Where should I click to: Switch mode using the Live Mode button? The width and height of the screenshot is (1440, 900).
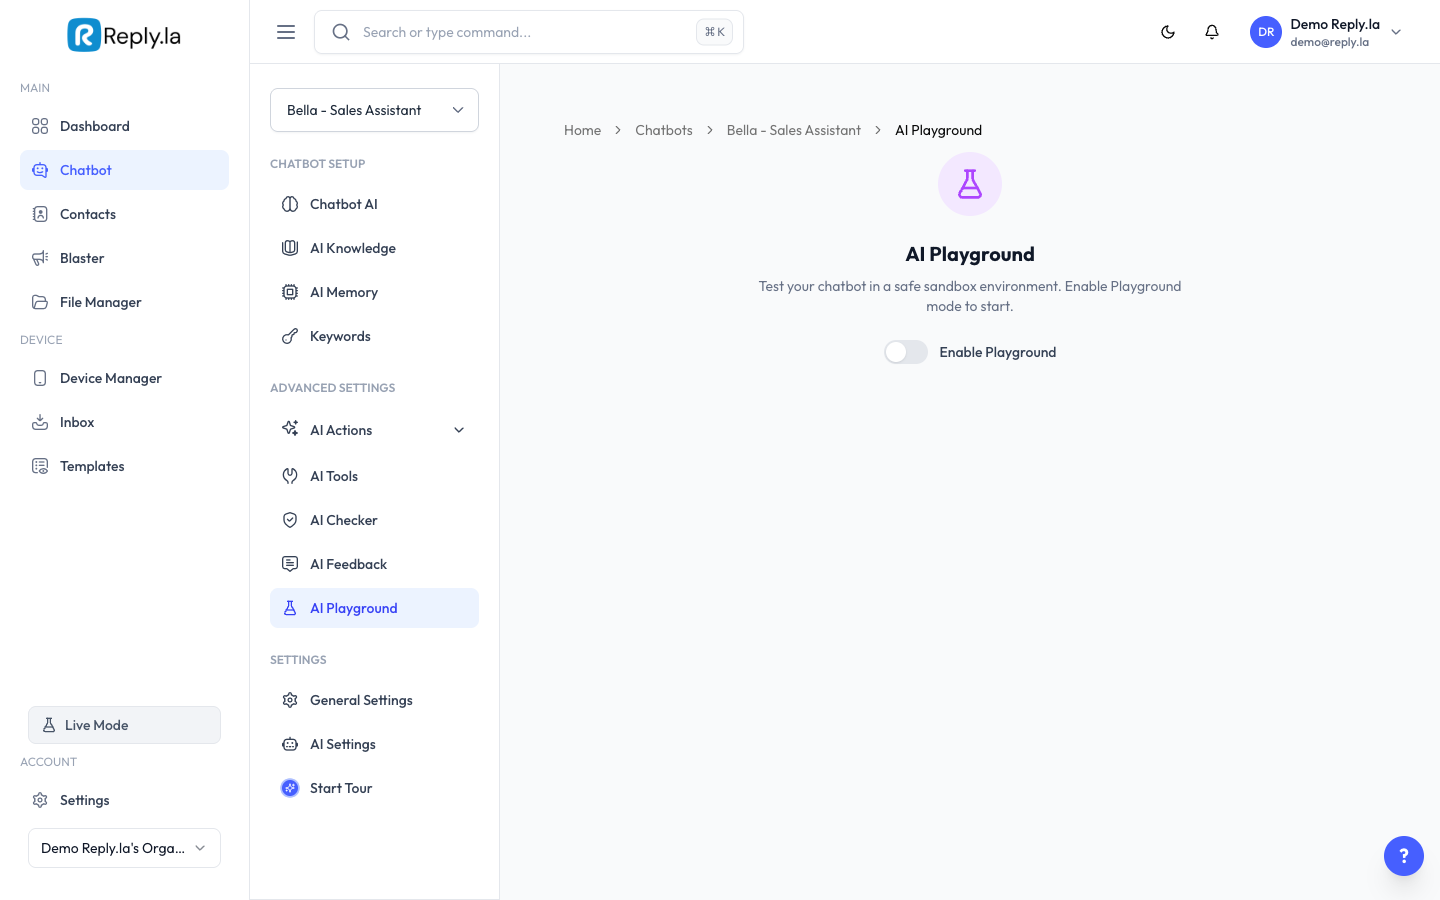coord(124,725)
